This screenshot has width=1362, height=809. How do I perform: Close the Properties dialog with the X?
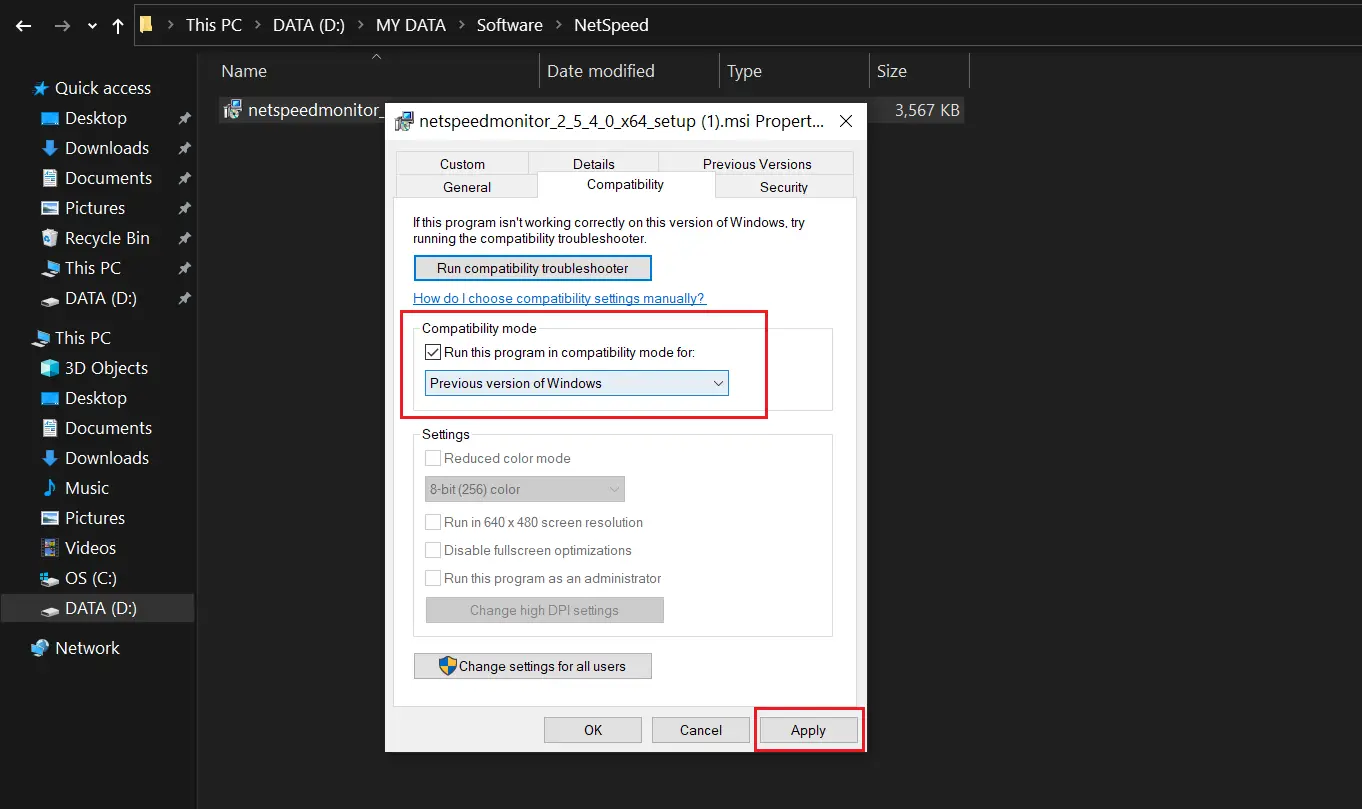point(845,122)
